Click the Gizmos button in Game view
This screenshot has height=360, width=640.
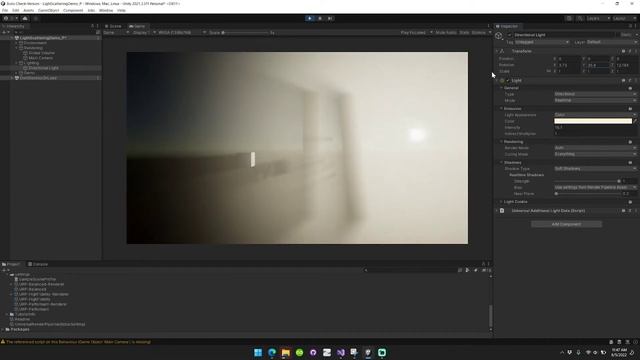click(479, 33)
